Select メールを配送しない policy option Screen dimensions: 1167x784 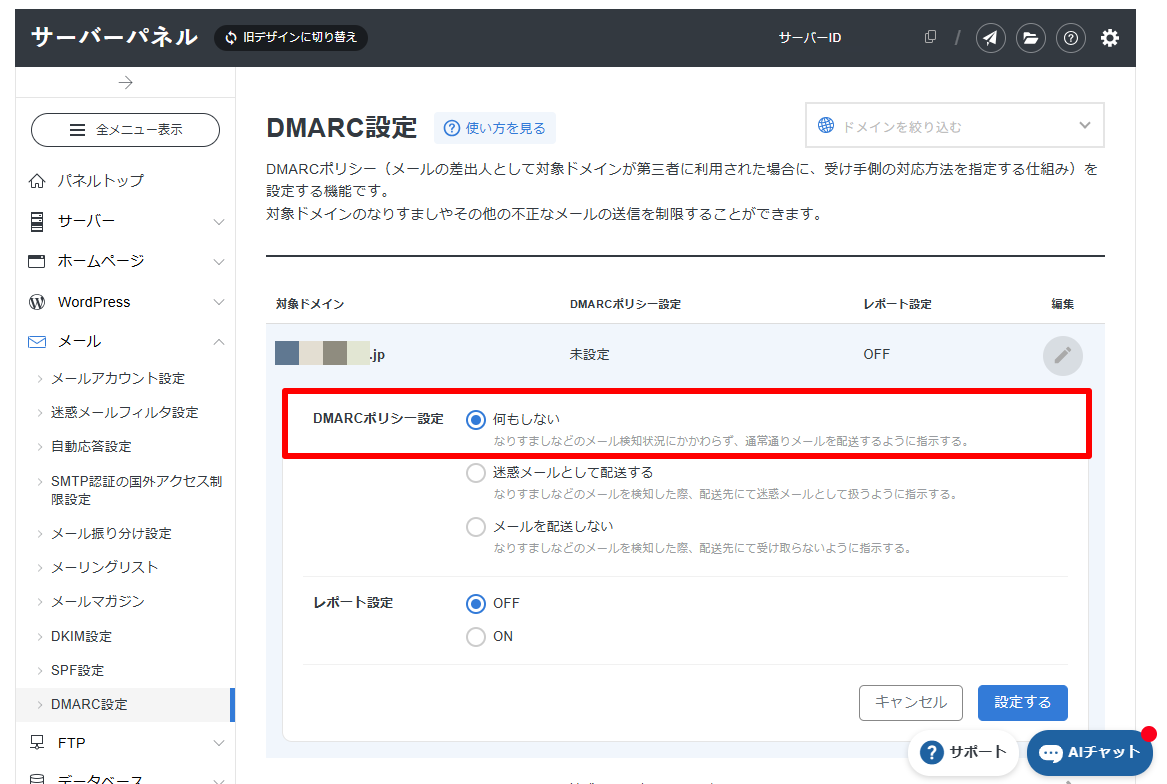point(476,527)
